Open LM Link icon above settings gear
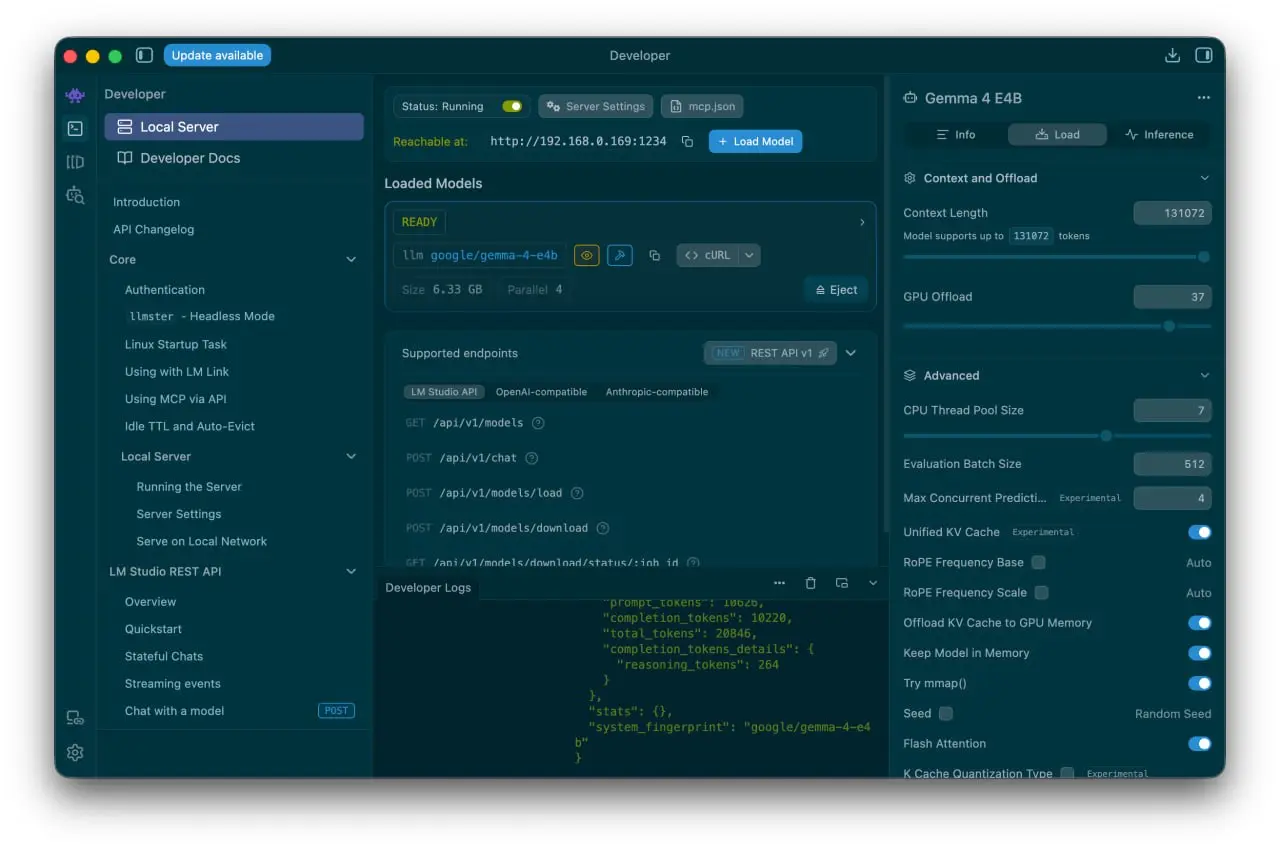Viewport: 1280px width, 850px height. click(75, 718)
